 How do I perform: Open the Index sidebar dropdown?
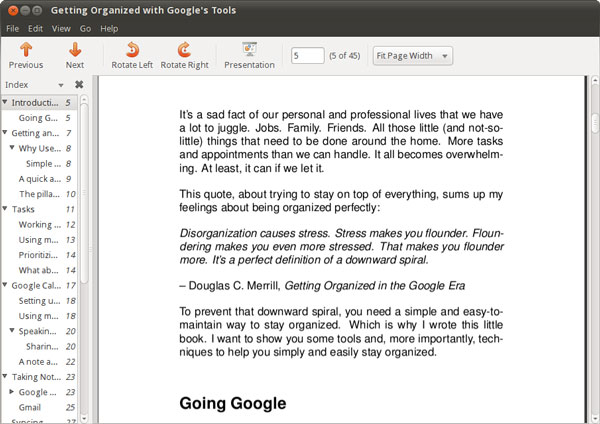[61, 85]
